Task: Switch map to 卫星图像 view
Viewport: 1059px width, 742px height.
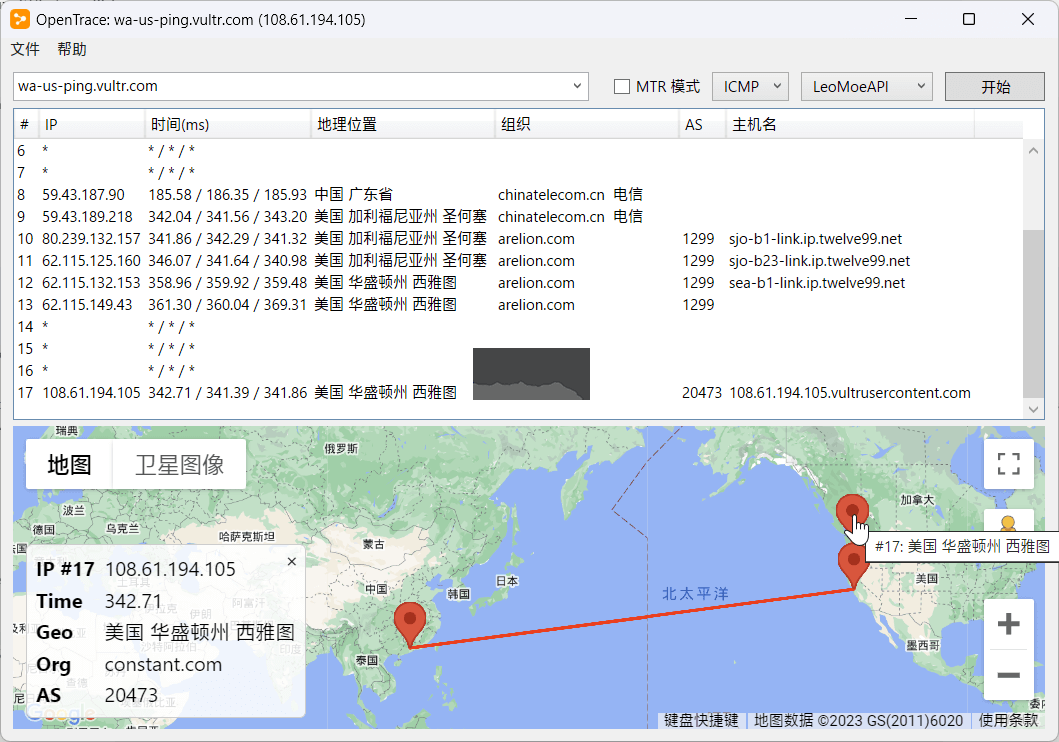Action: (x=179, y=465)
